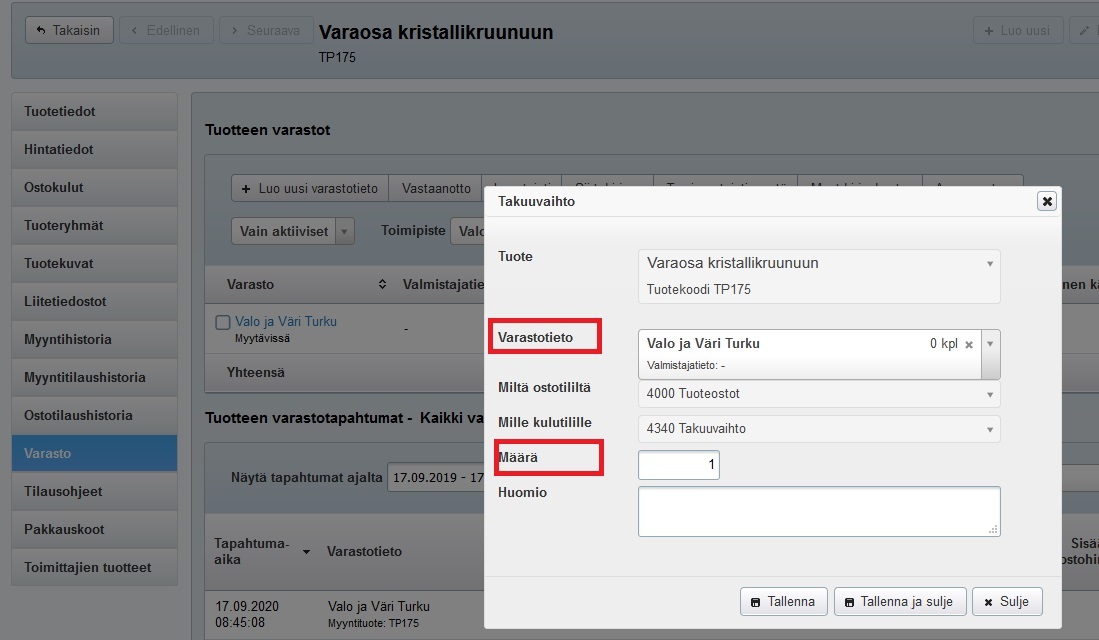Tick the Valo ja Väri Turku checkbox

click(223, 322)
